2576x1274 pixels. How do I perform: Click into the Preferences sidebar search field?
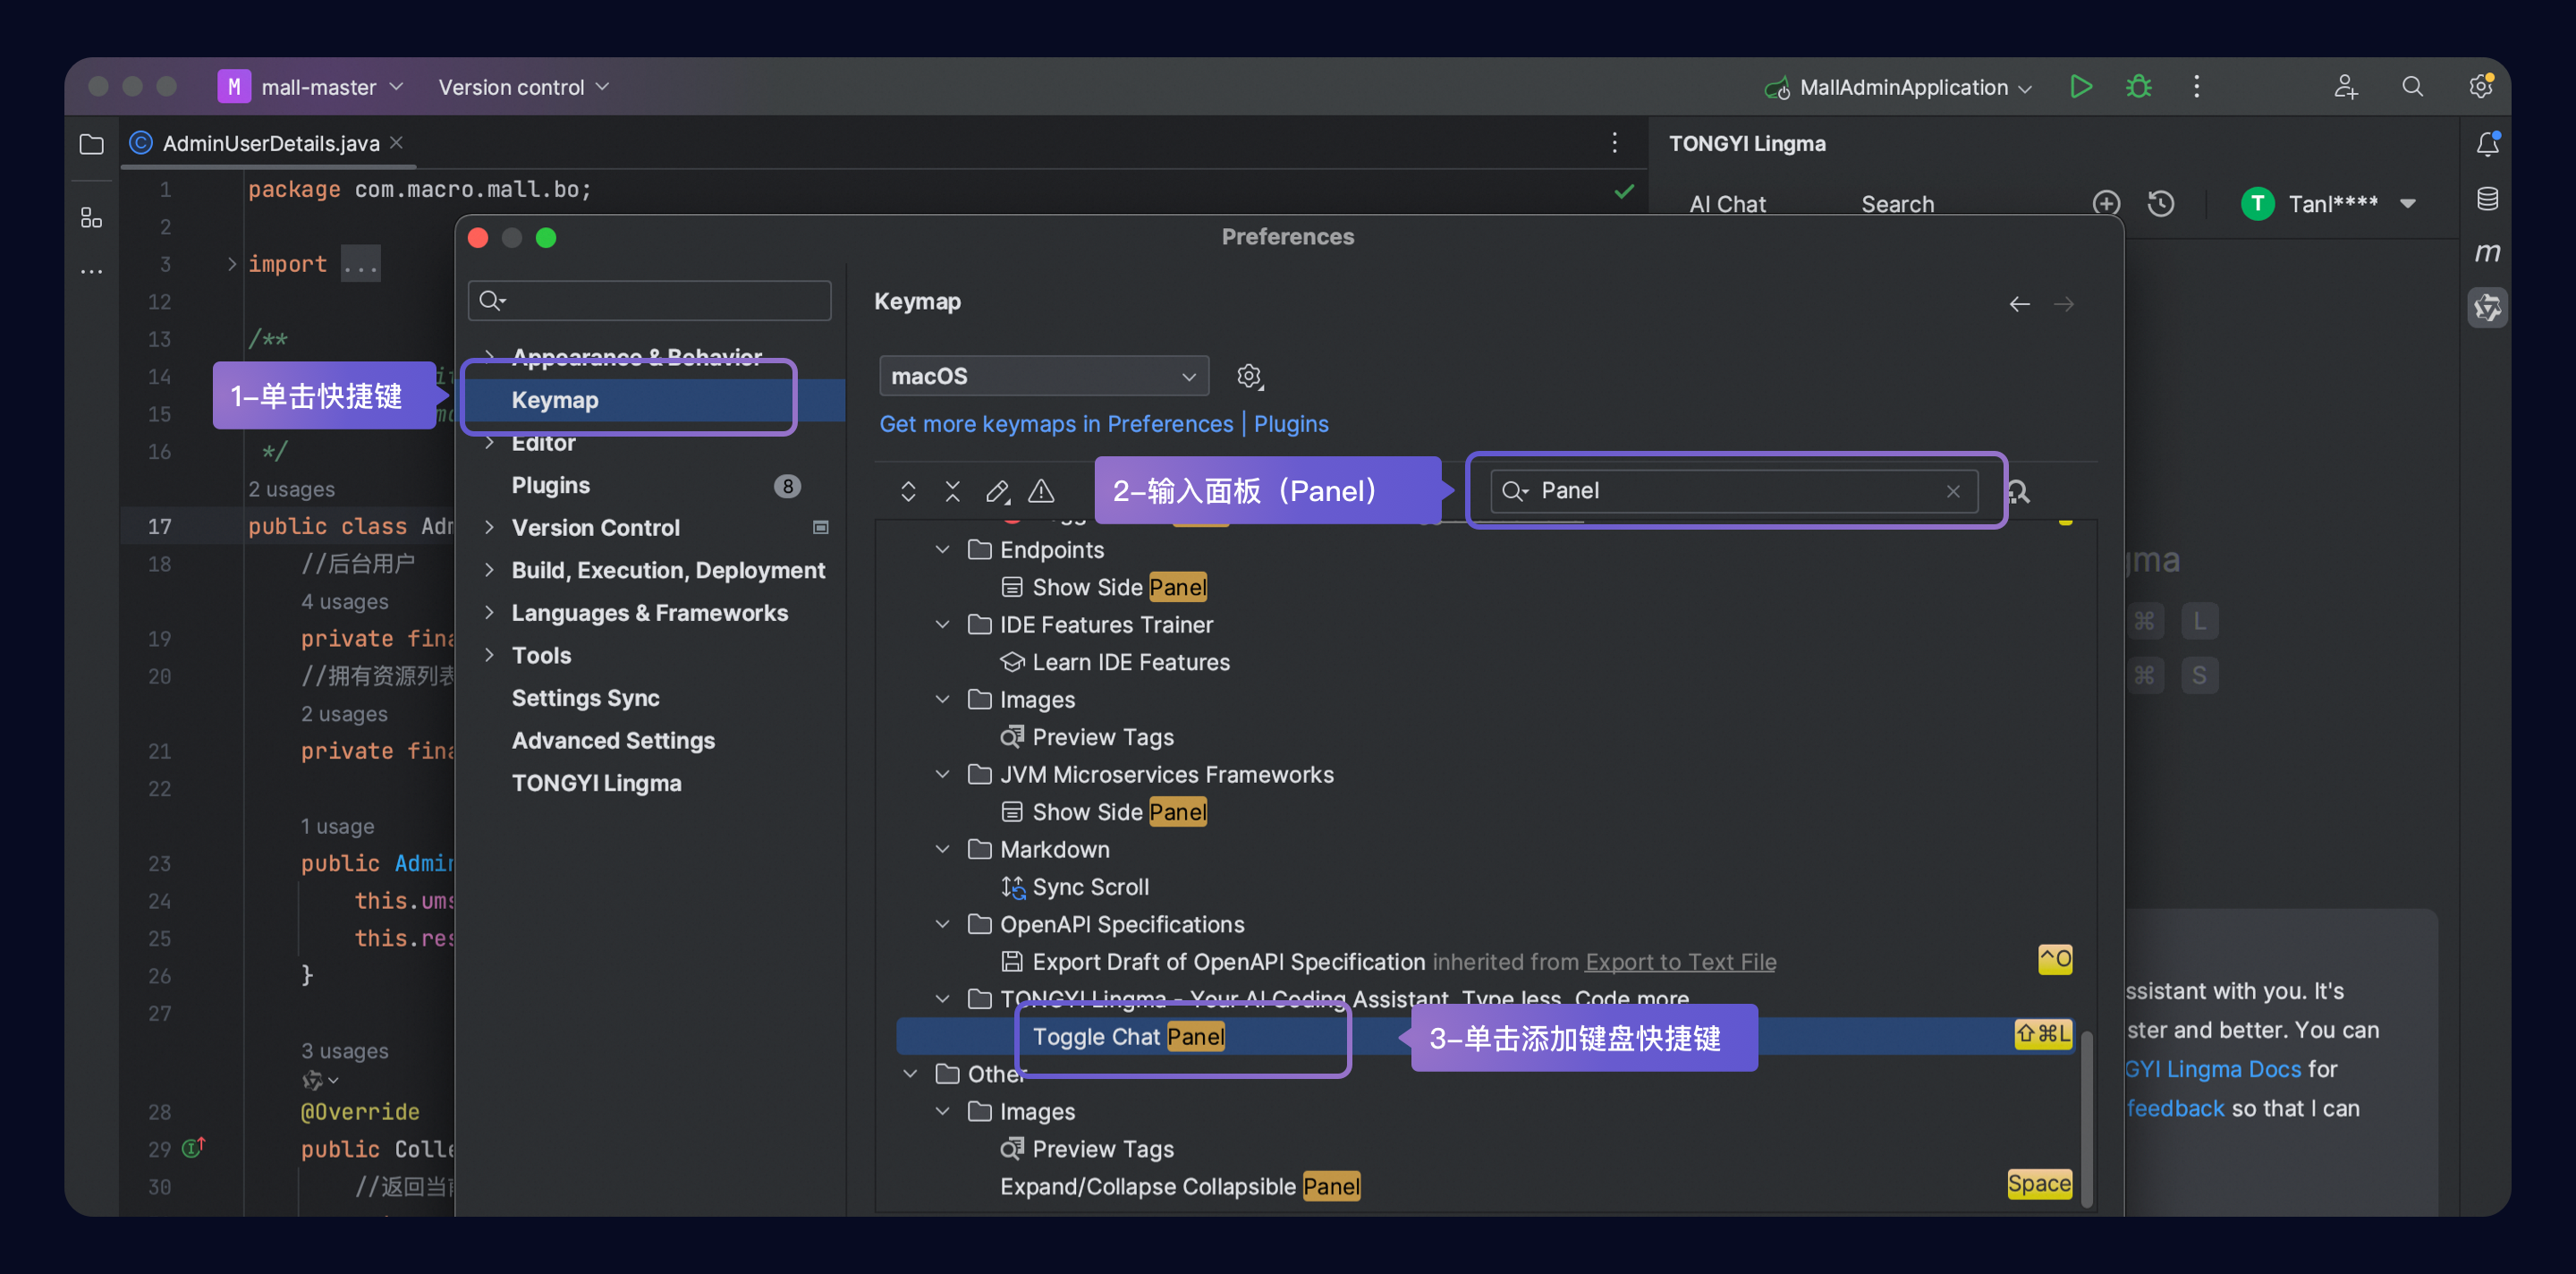pyautogui.click(x=649, y=301)
